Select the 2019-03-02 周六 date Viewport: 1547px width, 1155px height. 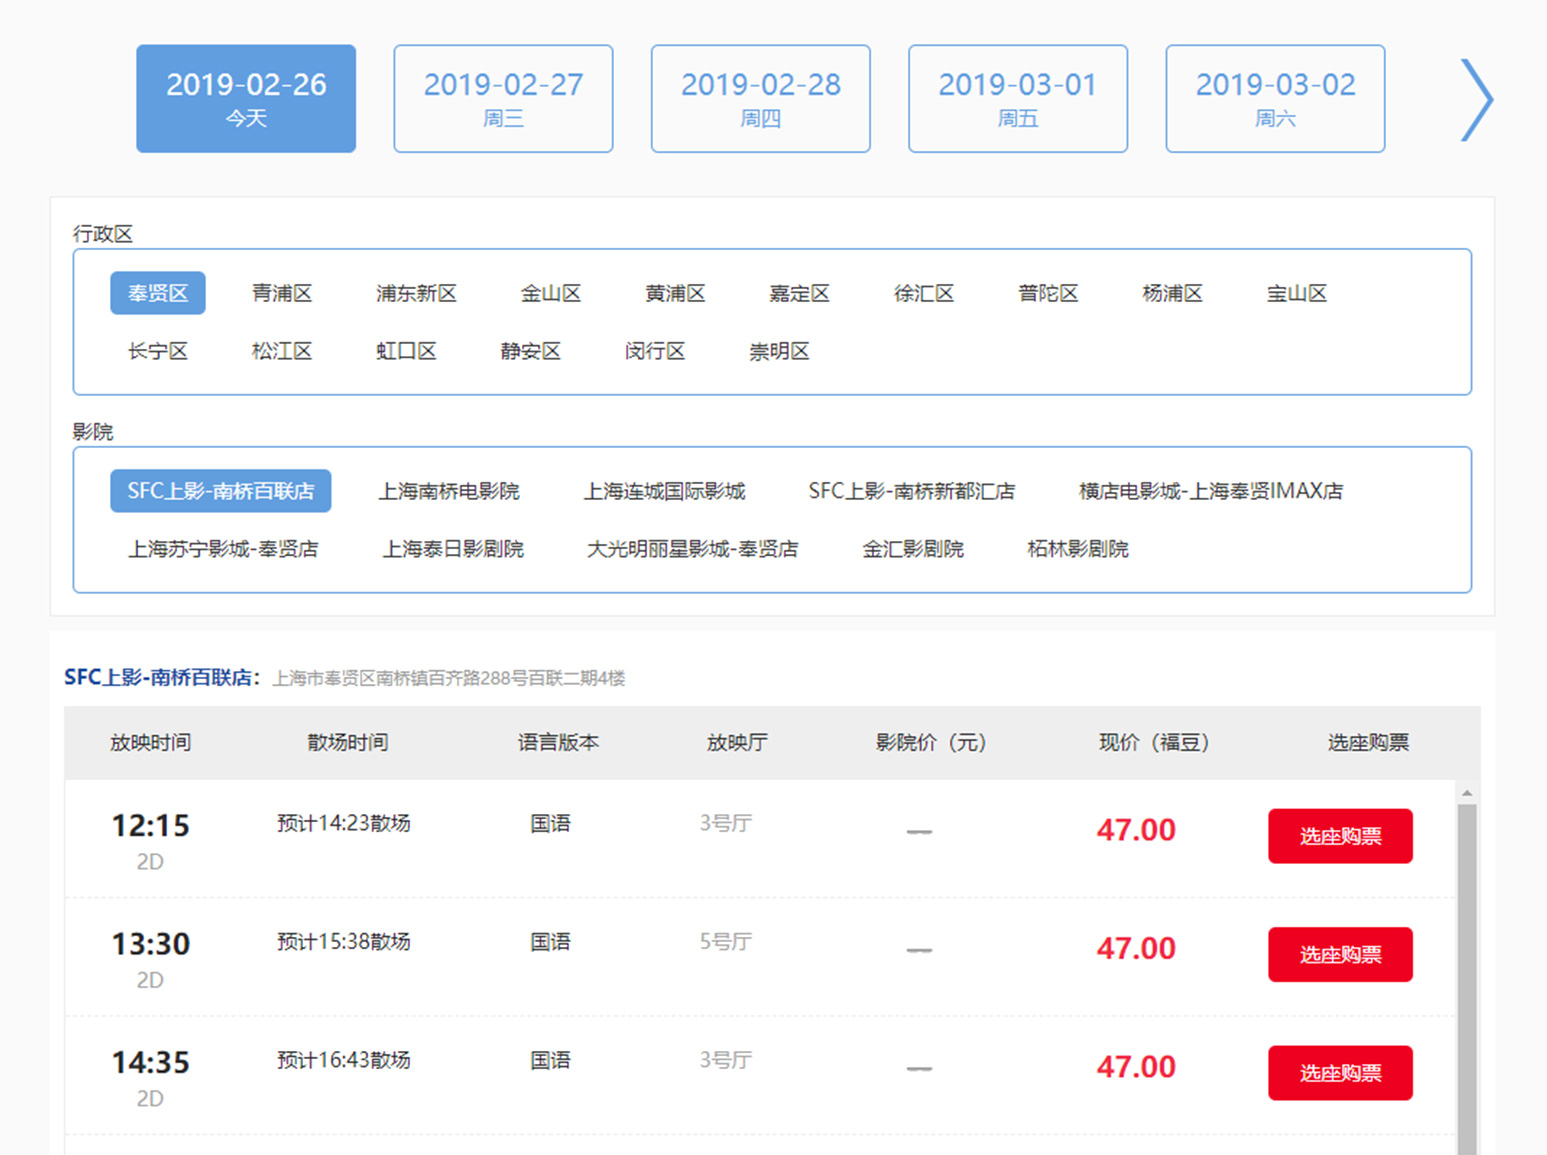(x=1275, y=98)
